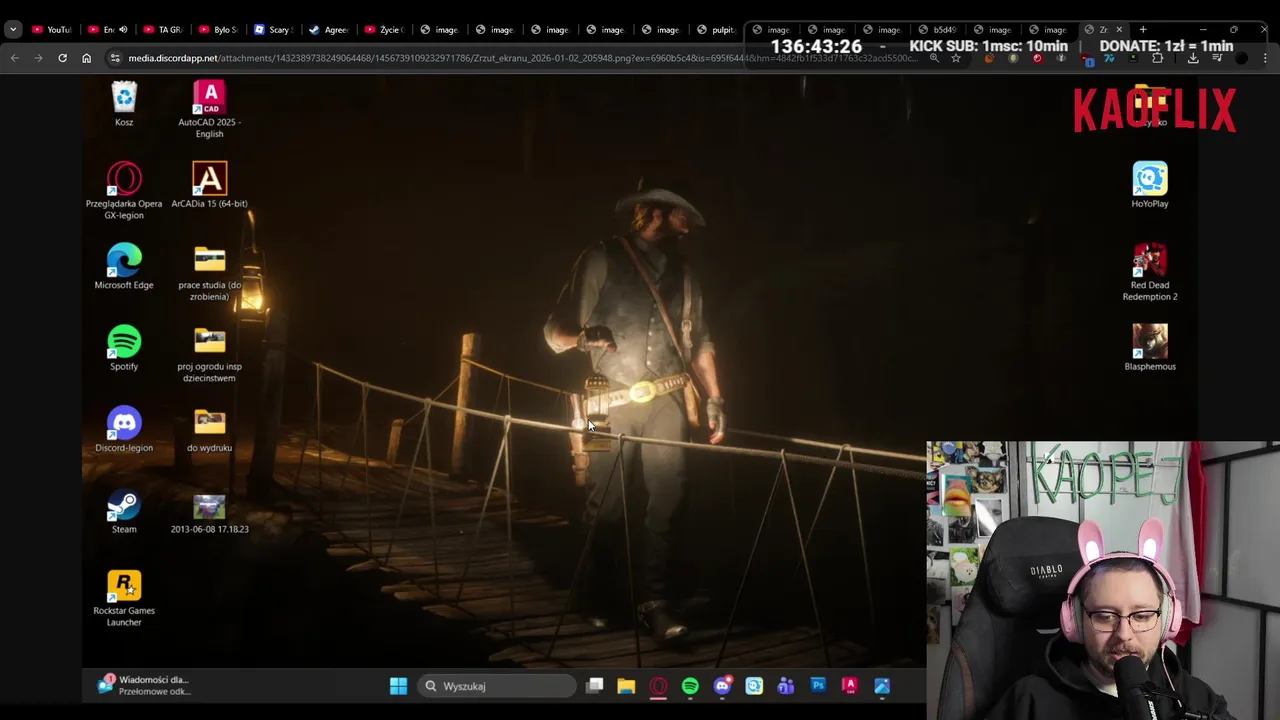This screenshot has width=1280, height=720.
Task: Open the 'do wydruku' folder
Action: click(x=209, y=429)
